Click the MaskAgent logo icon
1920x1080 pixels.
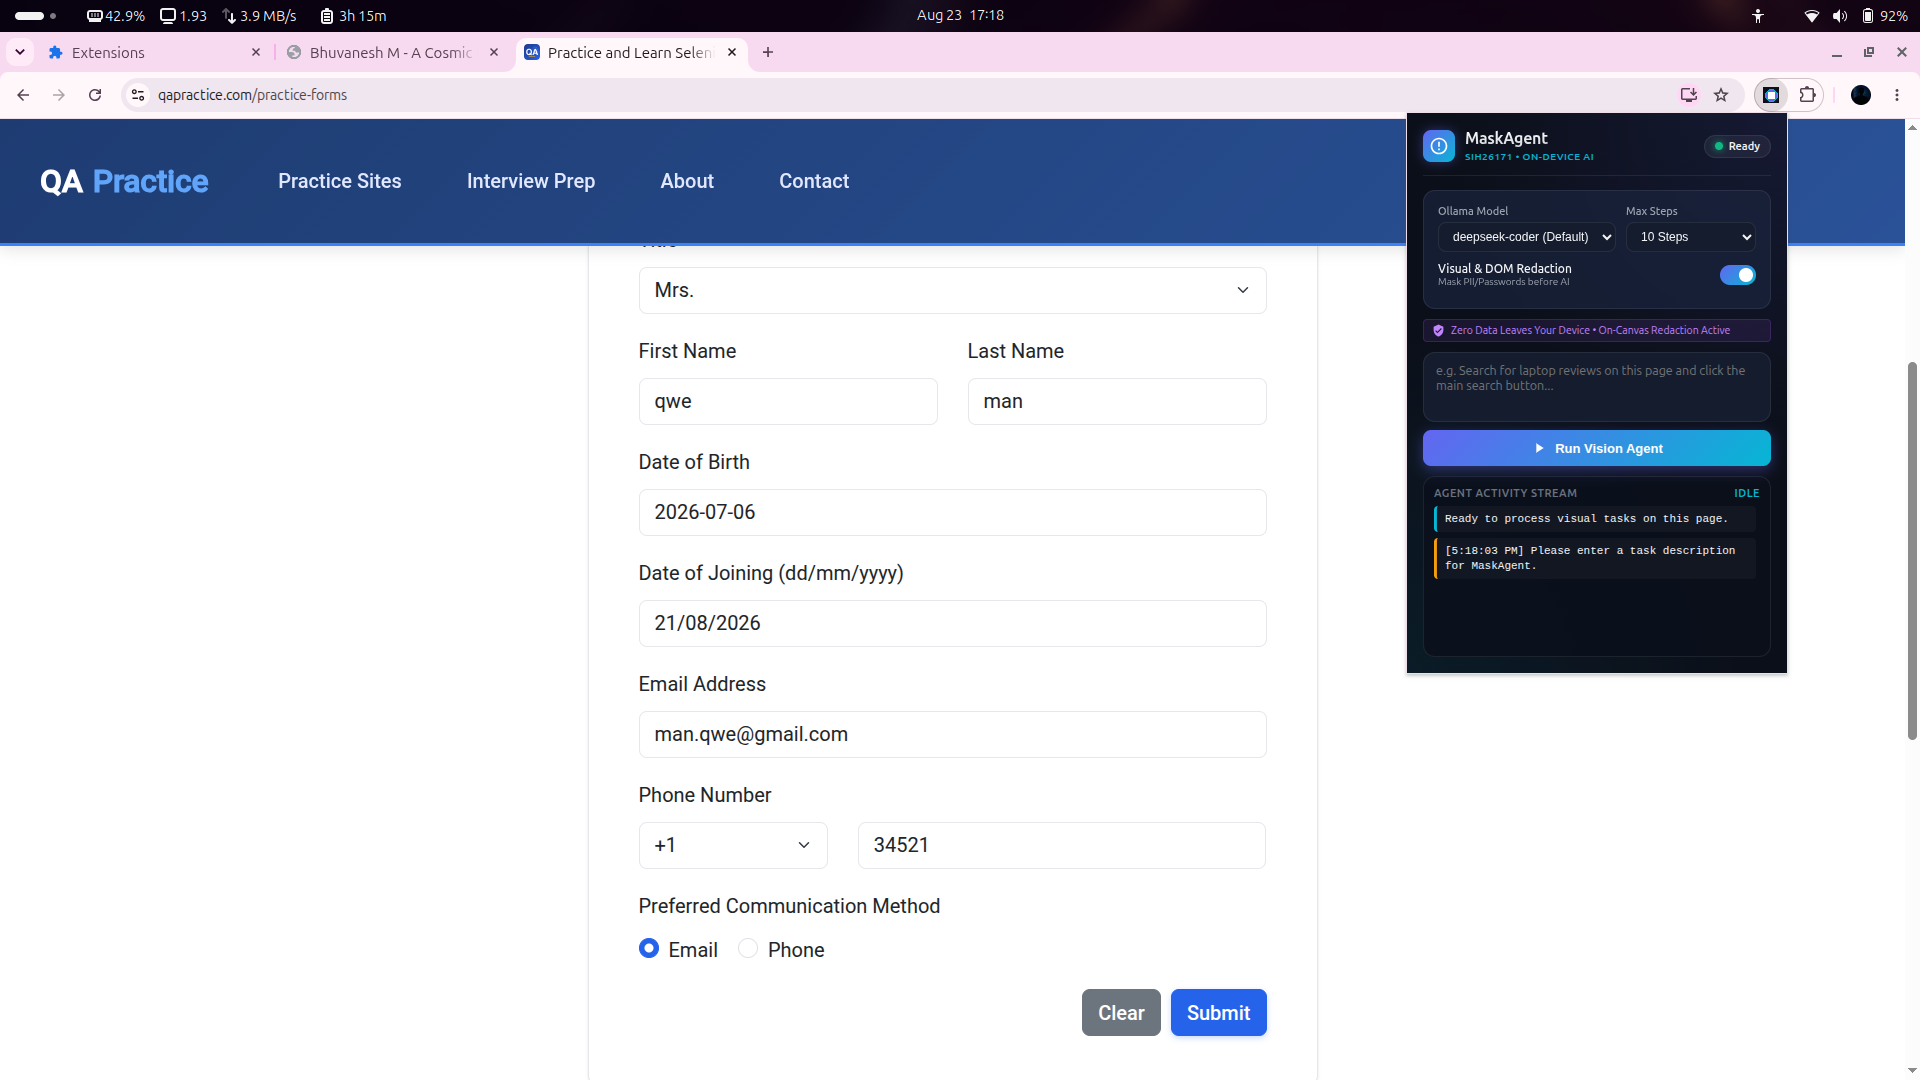tap(1439, 146)
